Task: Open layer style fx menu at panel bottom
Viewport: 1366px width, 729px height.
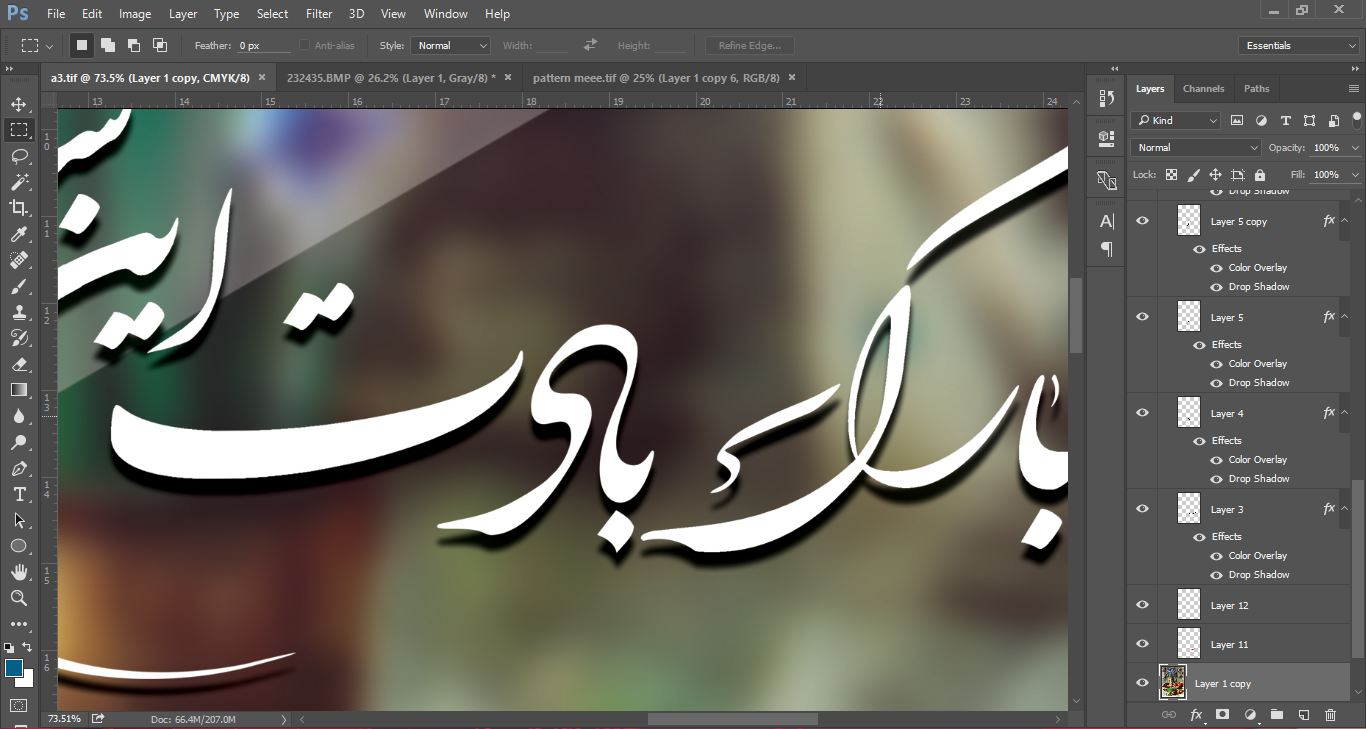Action: pos(1196,715)
